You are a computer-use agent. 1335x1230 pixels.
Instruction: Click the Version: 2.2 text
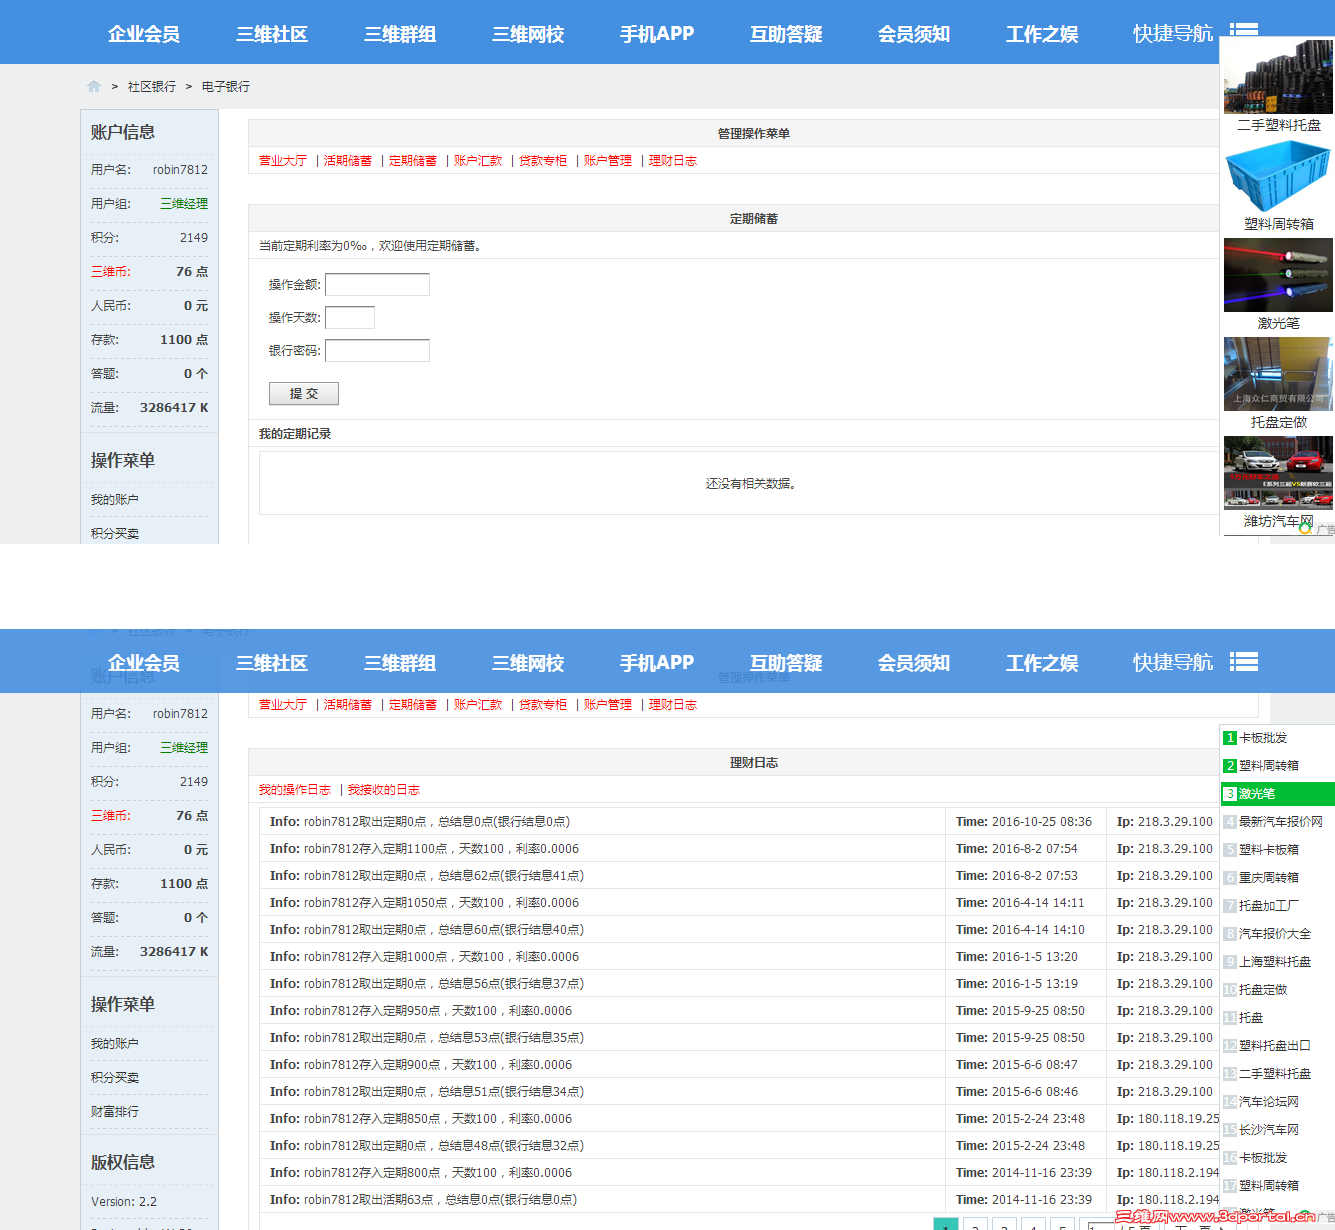point(124,1202)
